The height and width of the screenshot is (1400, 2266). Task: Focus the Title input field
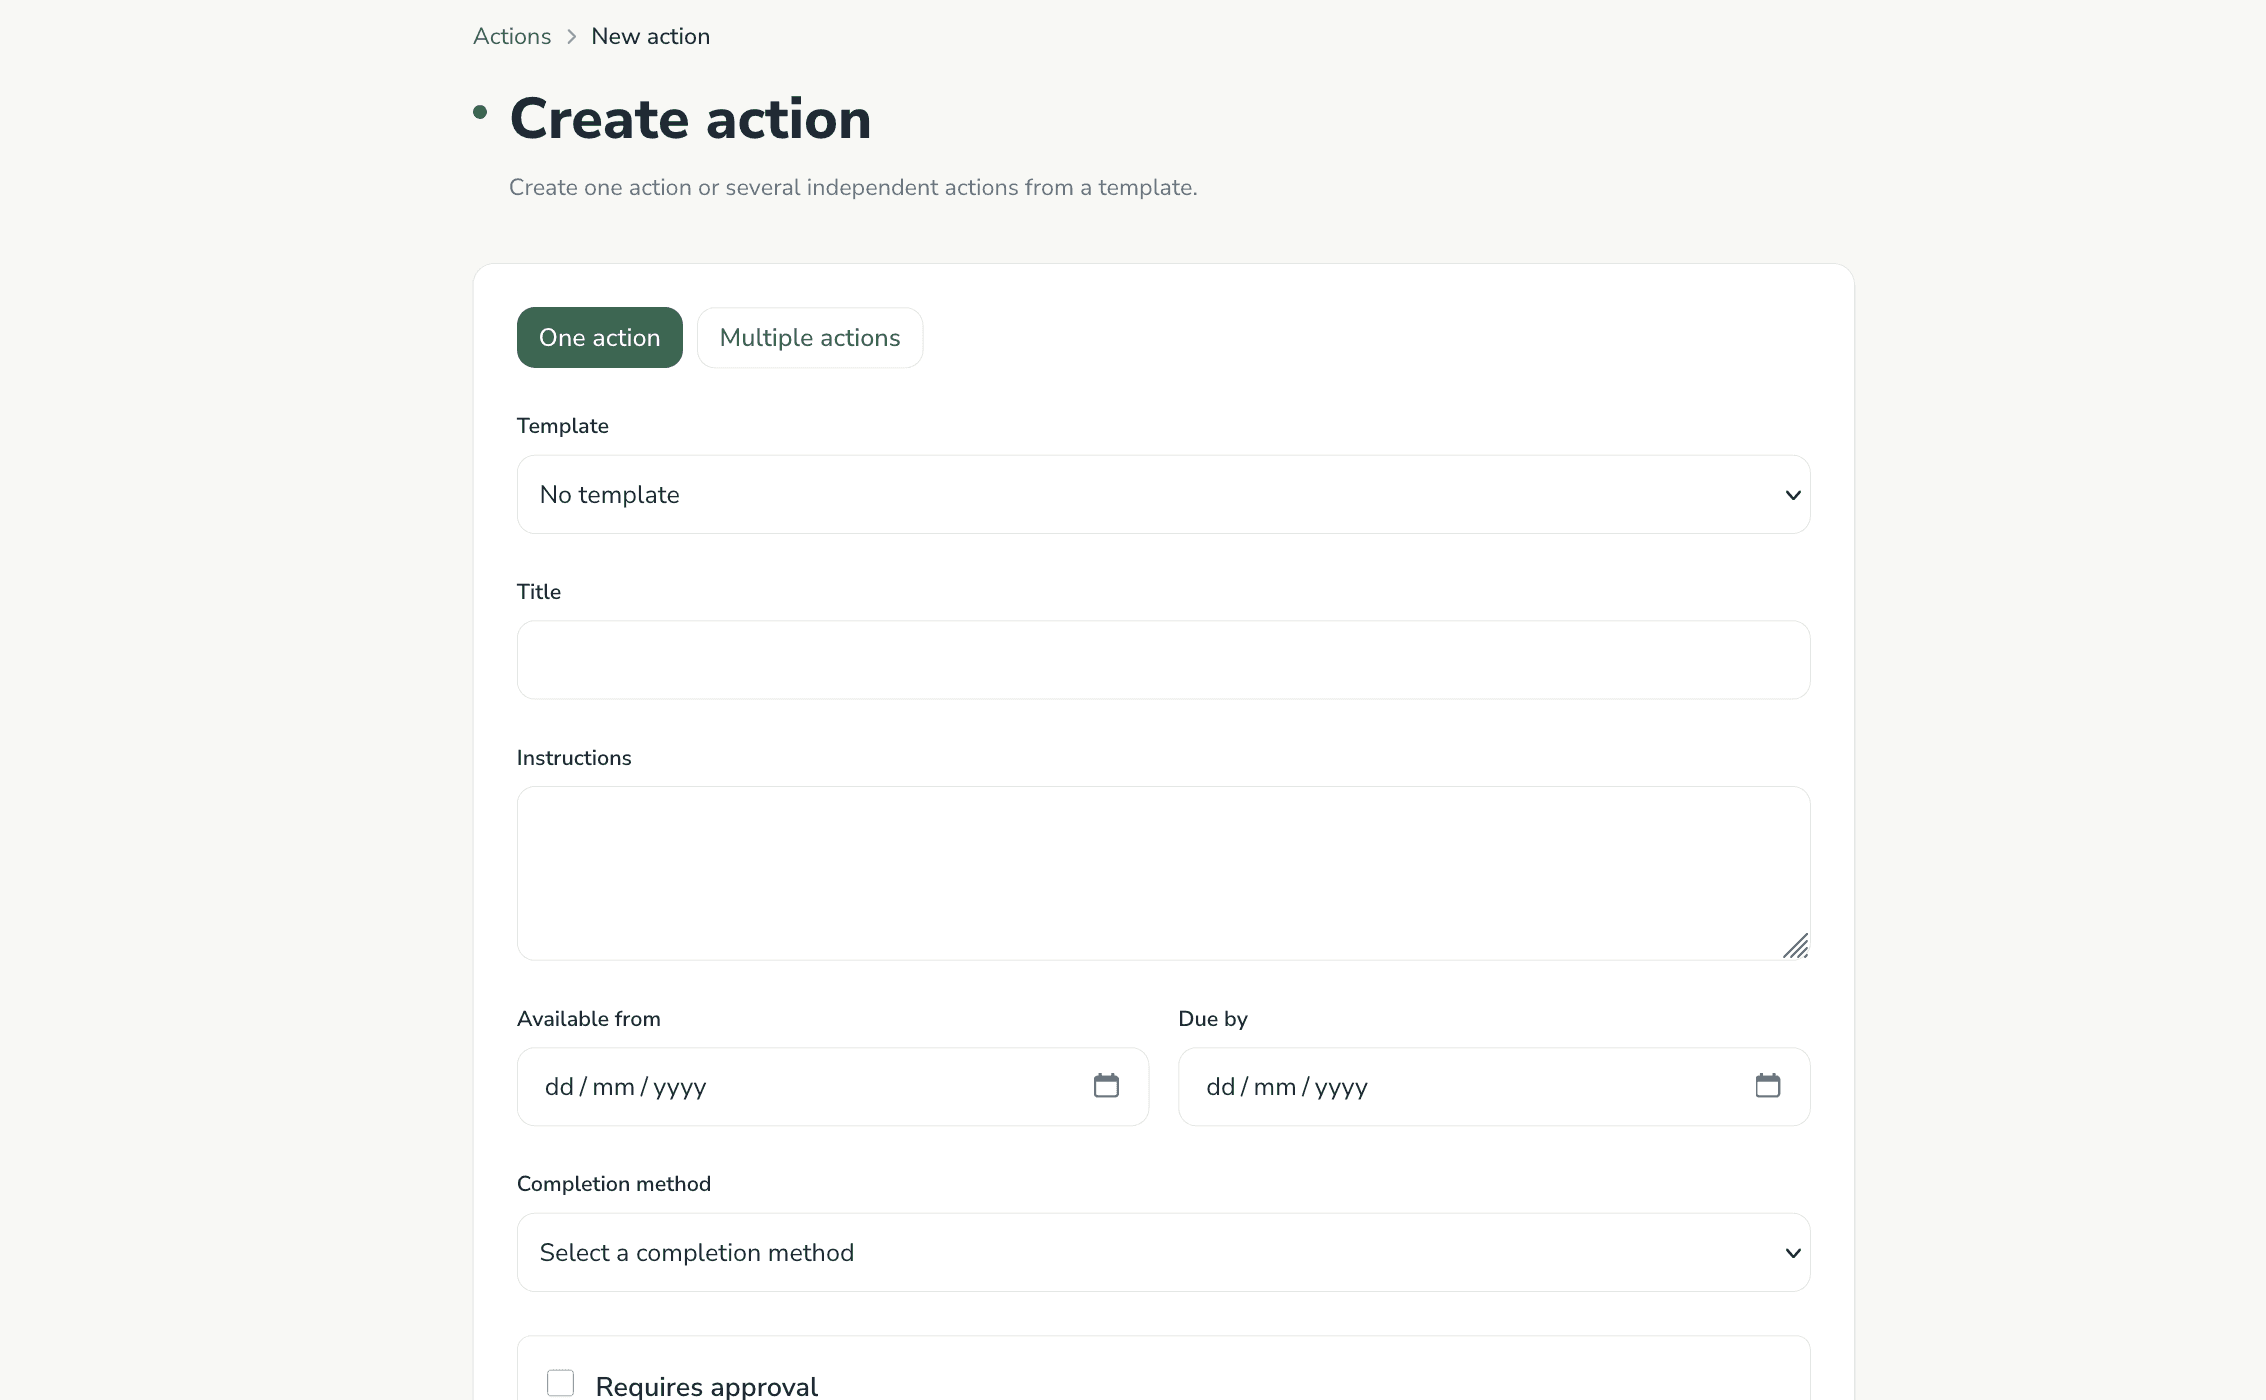(1163, 660)
